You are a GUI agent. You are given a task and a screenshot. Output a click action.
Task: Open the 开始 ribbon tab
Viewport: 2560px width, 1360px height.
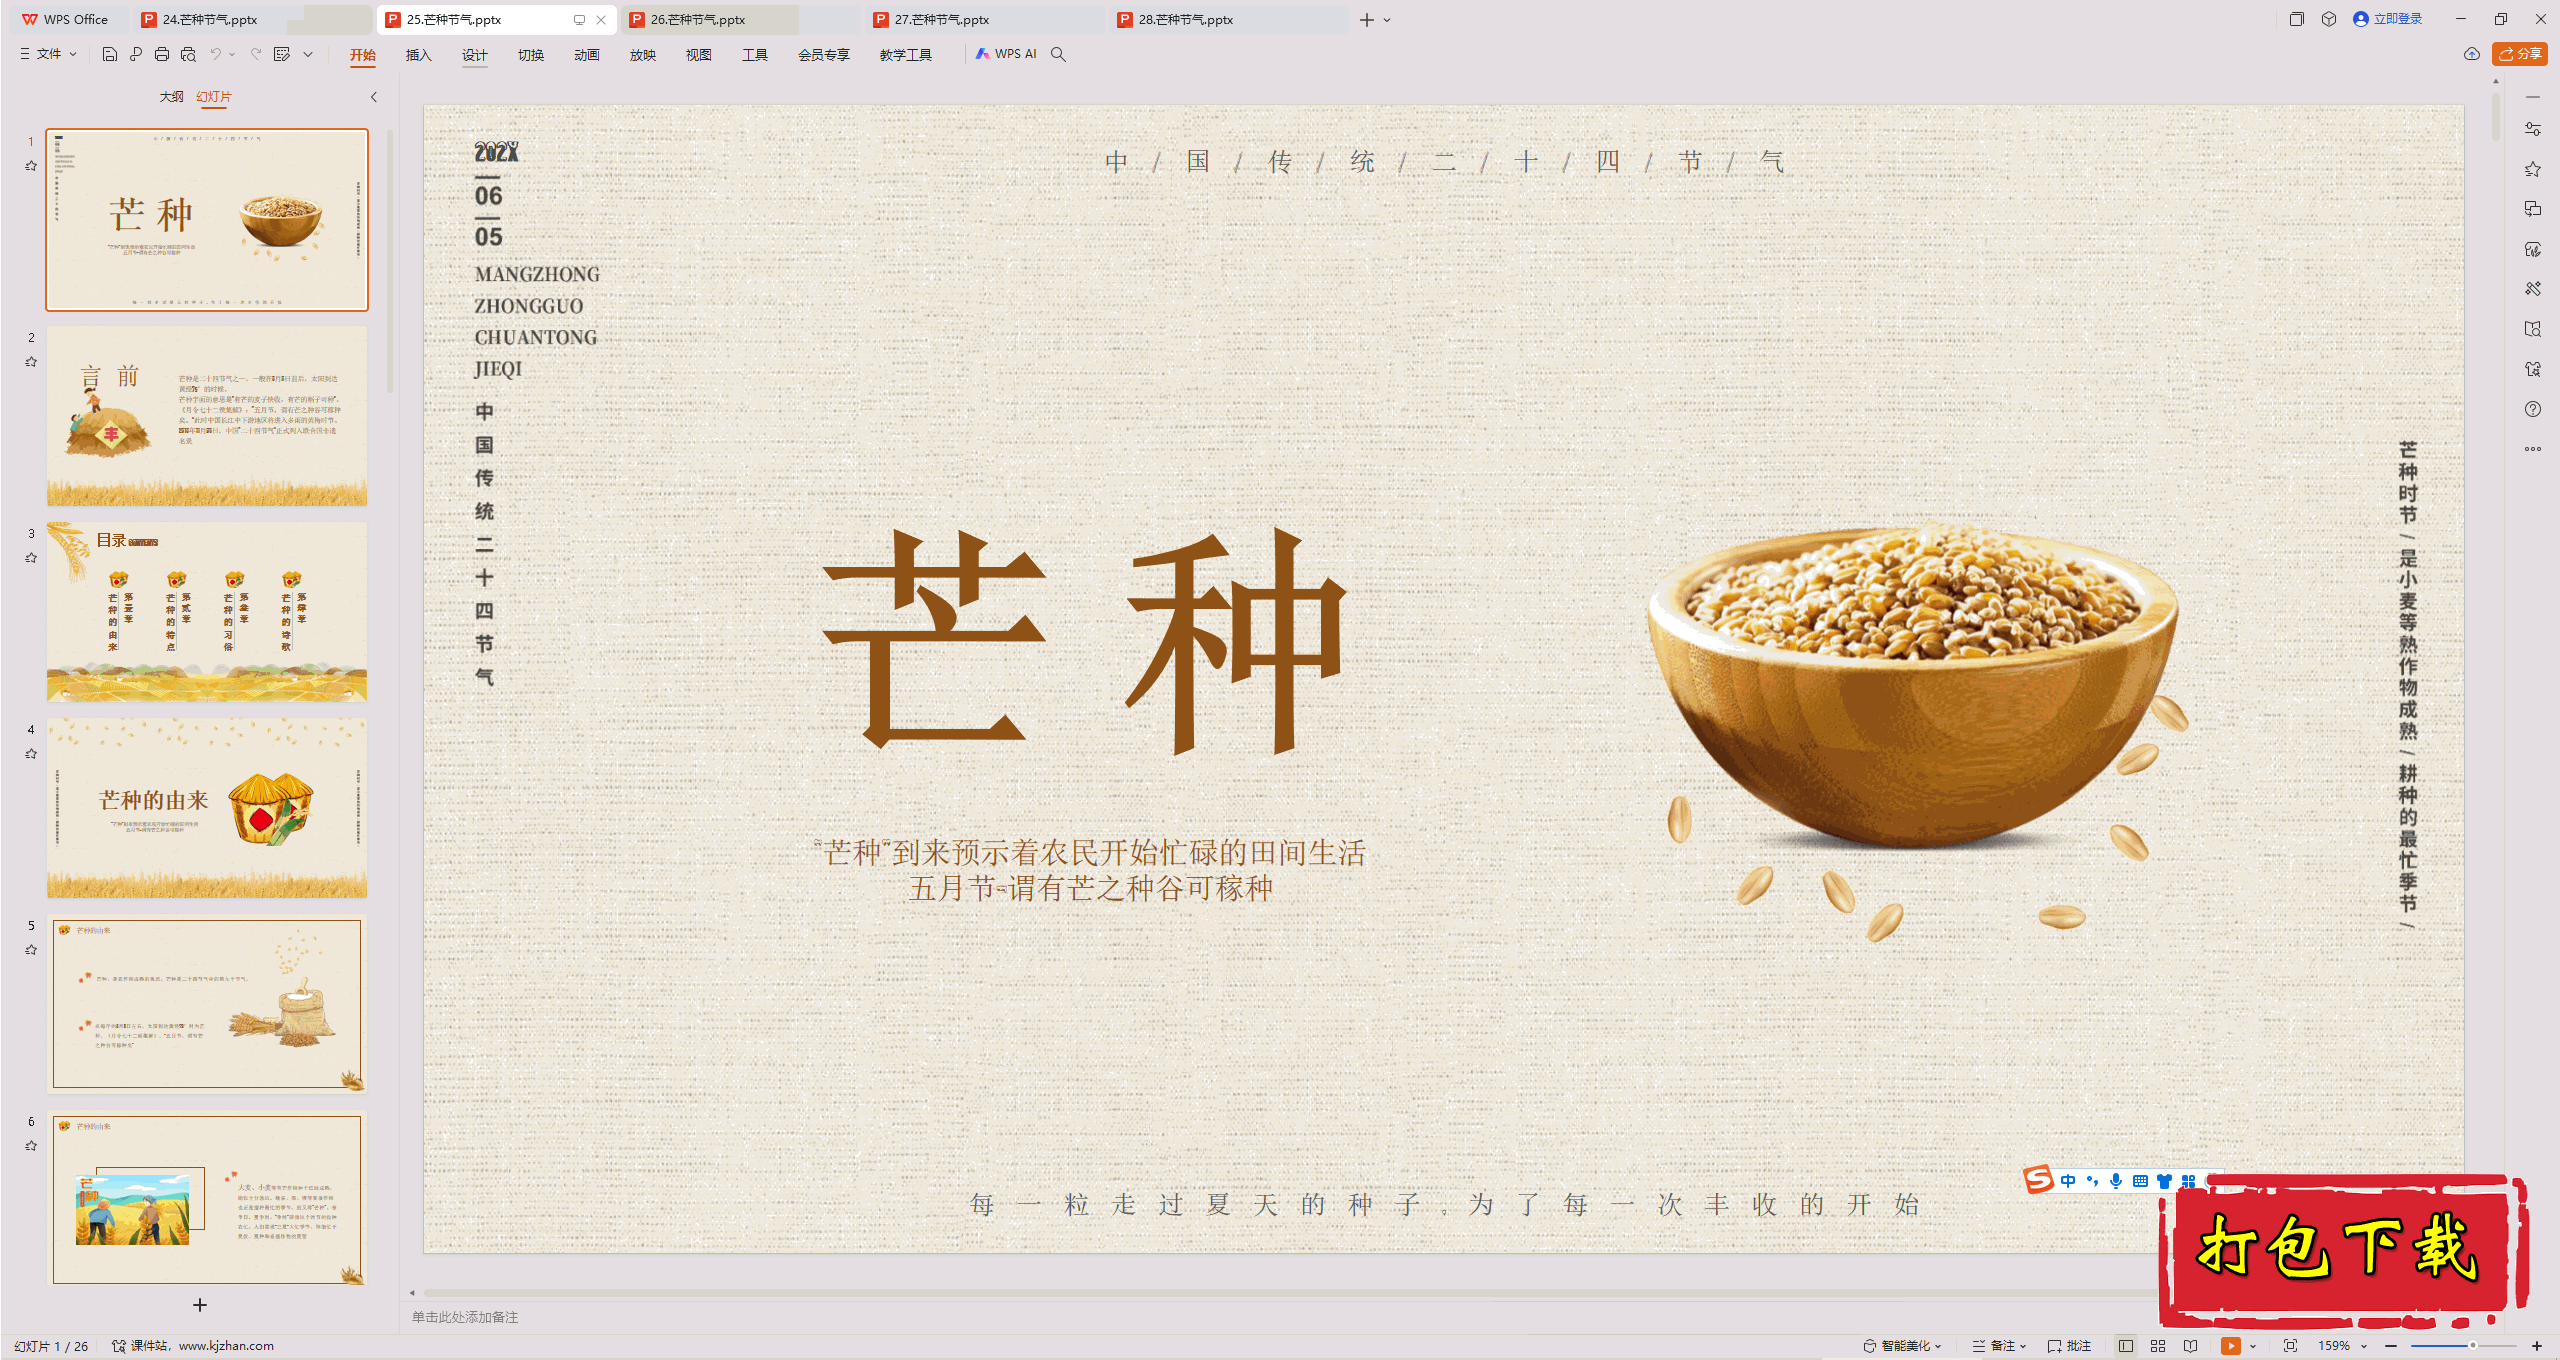[363, 55]
